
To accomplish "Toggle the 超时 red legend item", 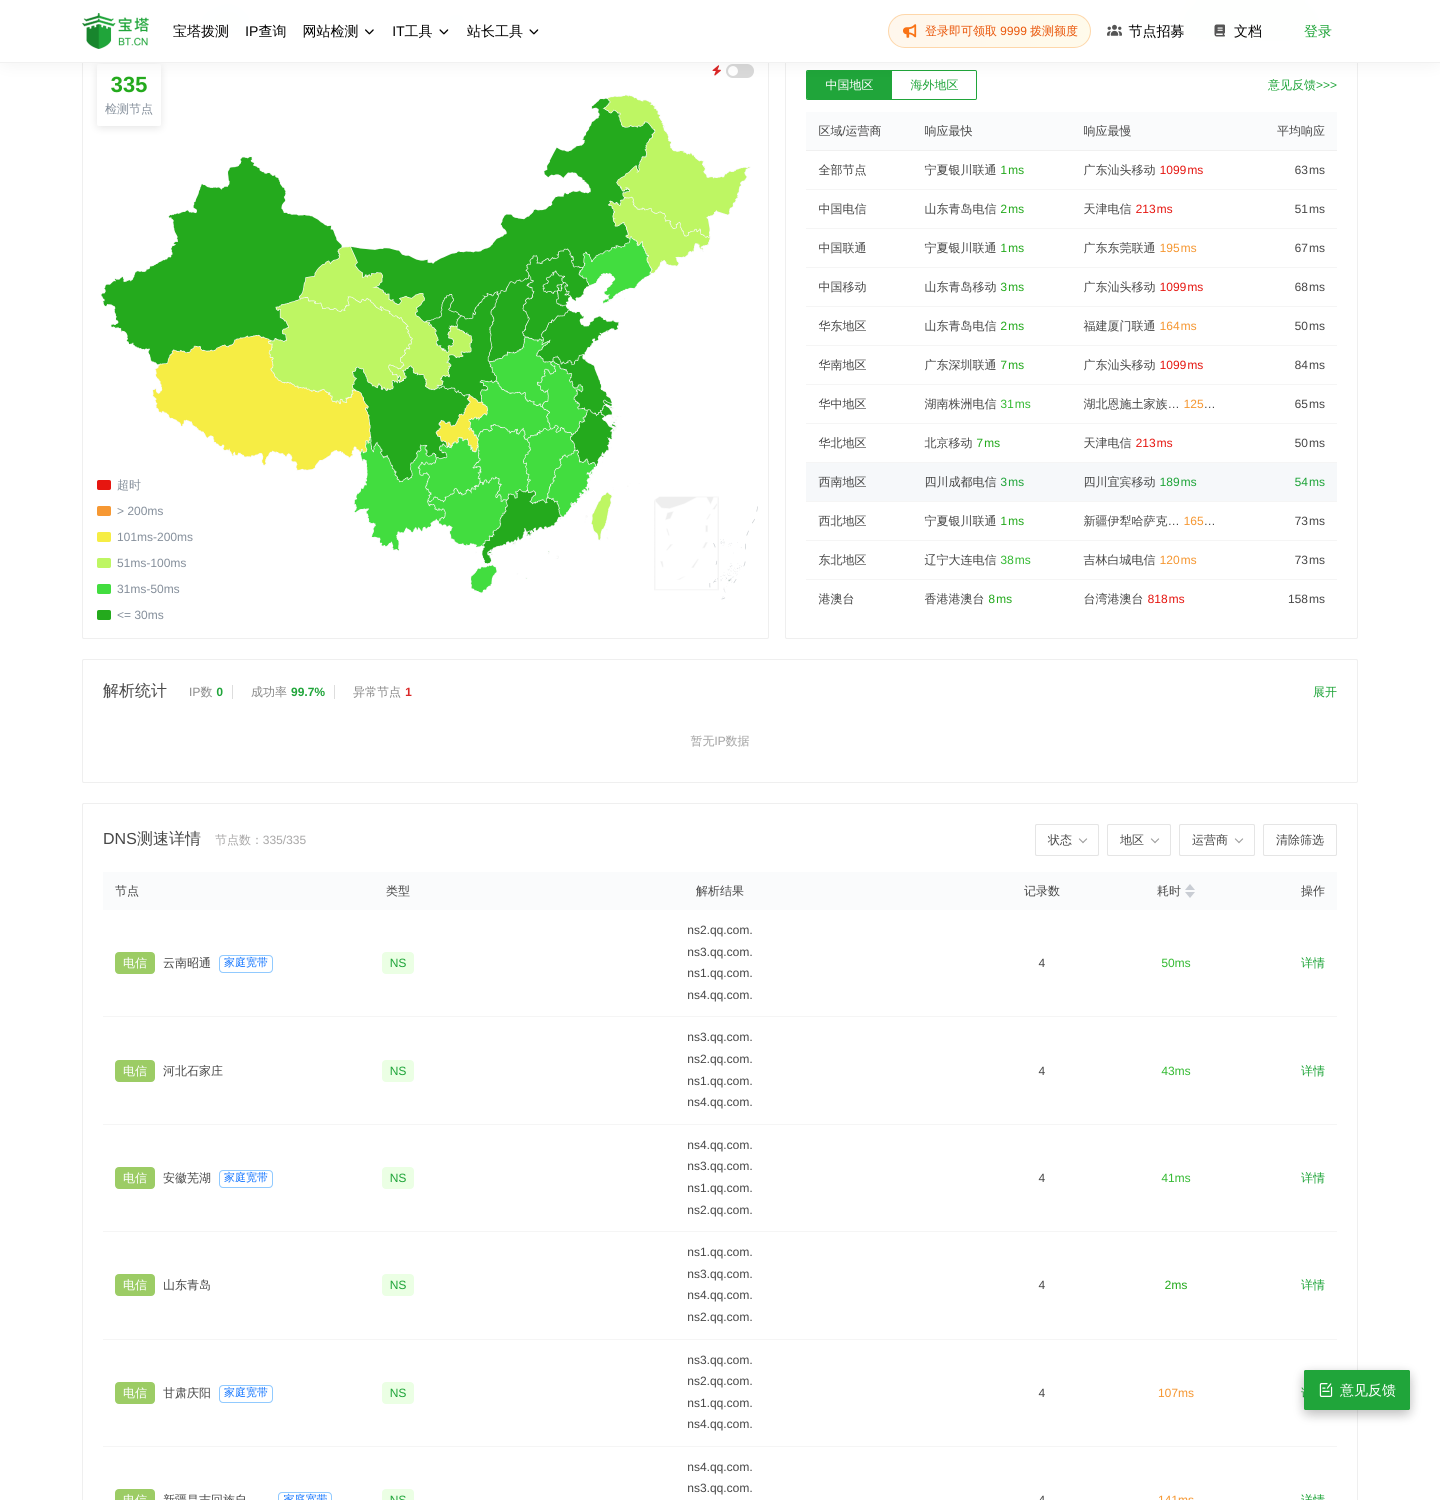I will [x=119, y=485].
